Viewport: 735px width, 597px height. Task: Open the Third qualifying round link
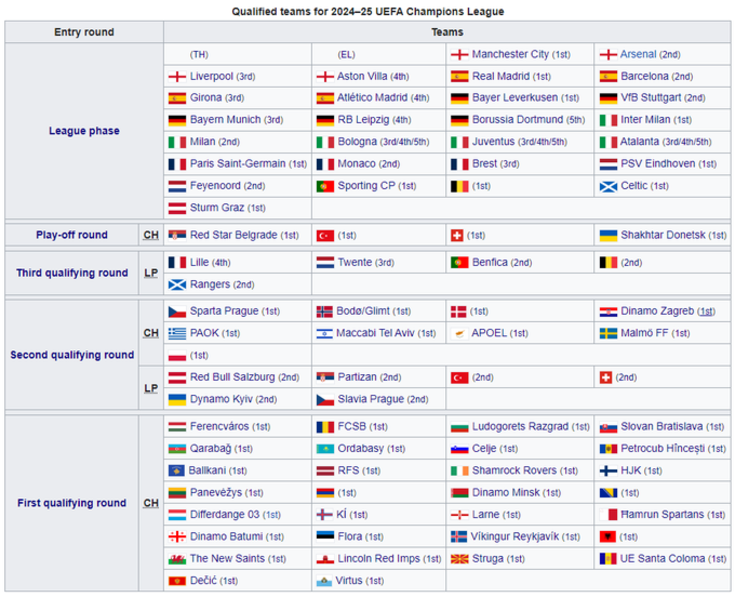(x=72, y=273)
